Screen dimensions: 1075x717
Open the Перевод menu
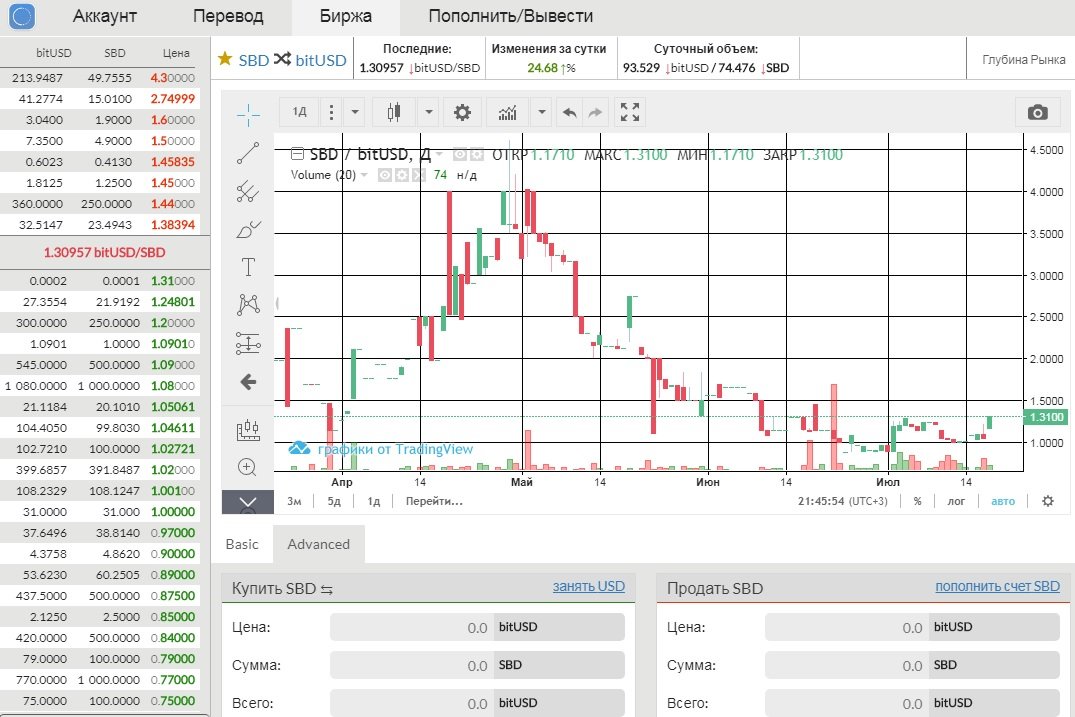(228, 16)
